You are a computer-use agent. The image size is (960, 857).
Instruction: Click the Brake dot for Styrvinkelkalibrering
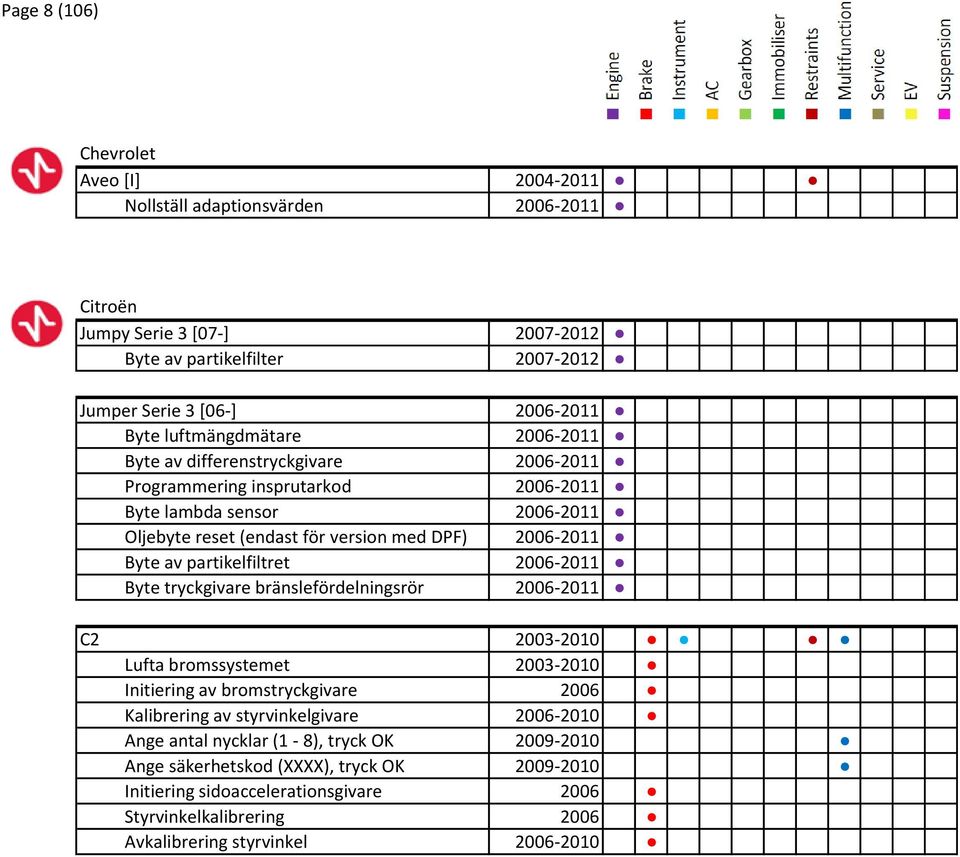click(651, 817)
